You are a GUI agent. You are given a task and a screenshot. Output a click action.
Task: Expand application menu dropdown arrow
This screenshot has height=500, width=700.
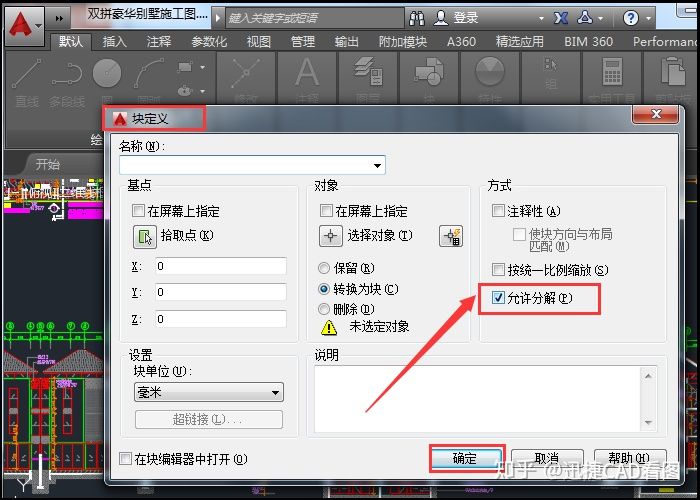click(x=39, y=25)
